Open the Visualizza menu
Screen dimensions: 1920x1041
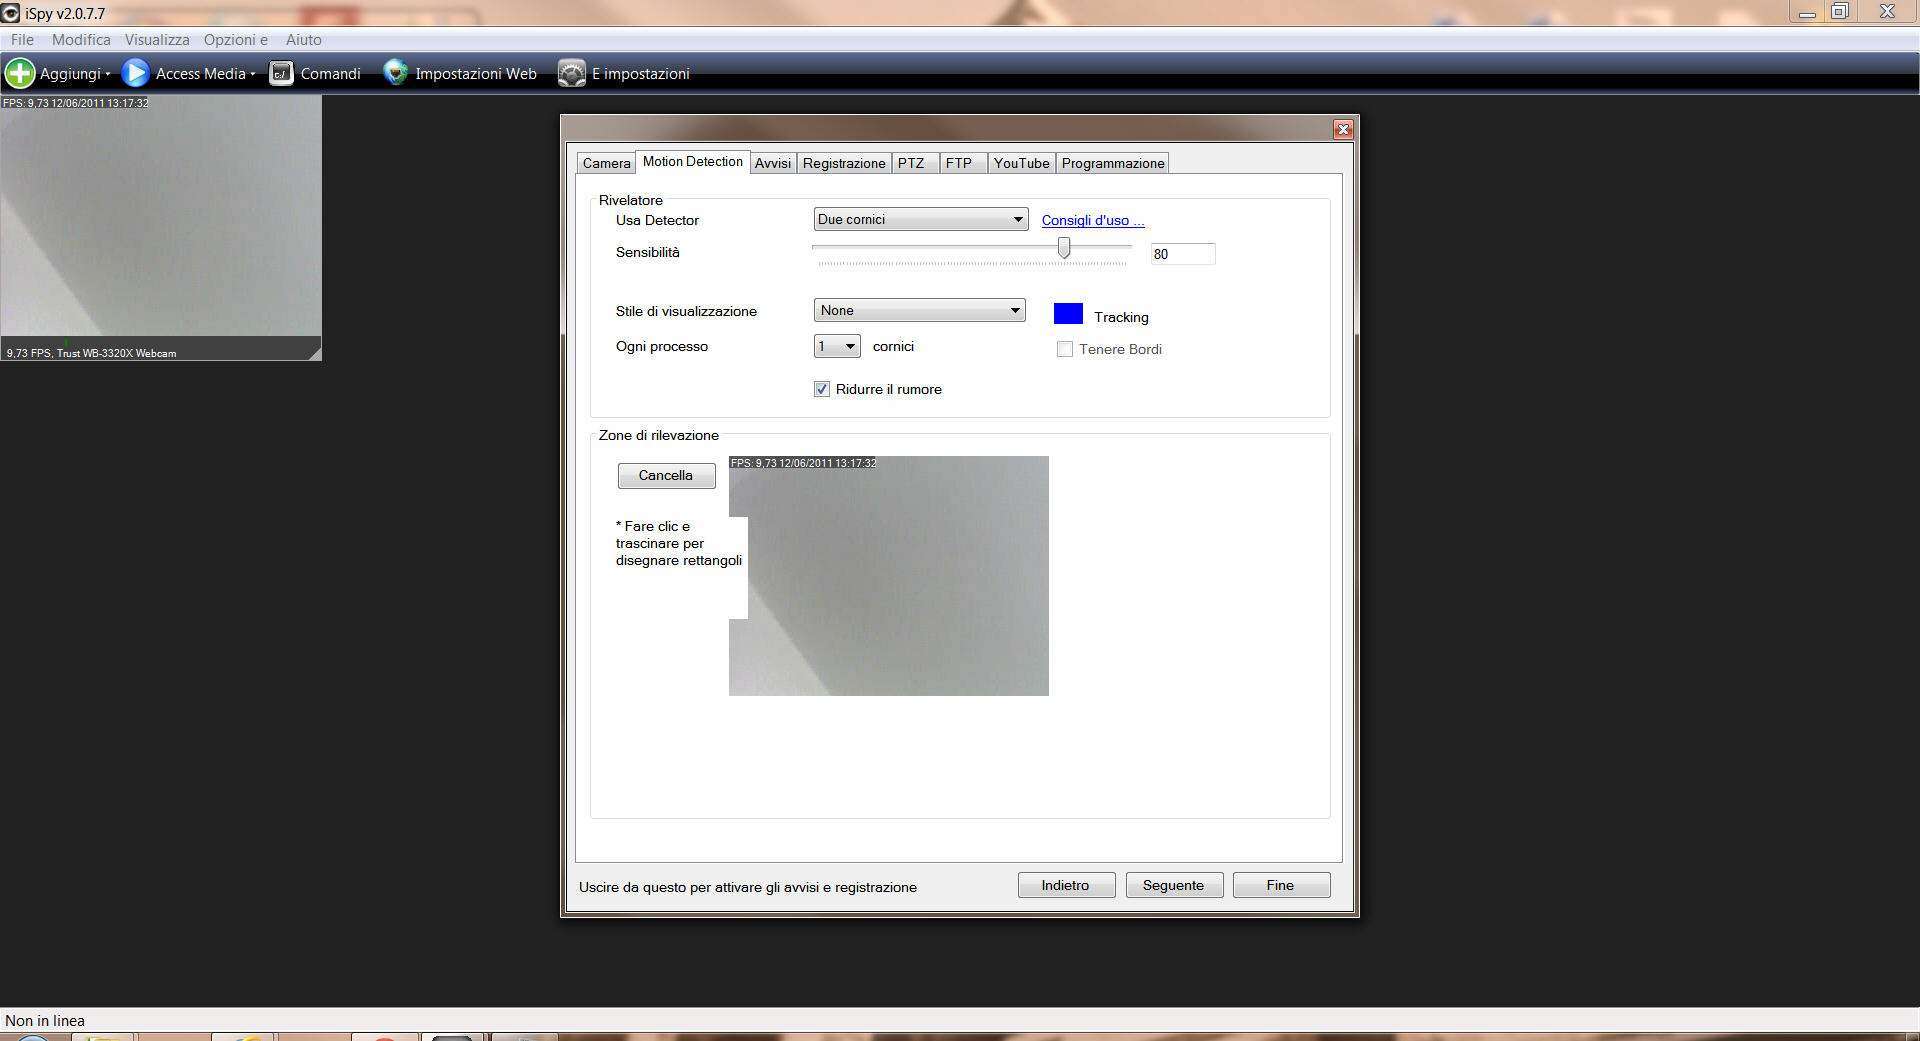(157, 40)
